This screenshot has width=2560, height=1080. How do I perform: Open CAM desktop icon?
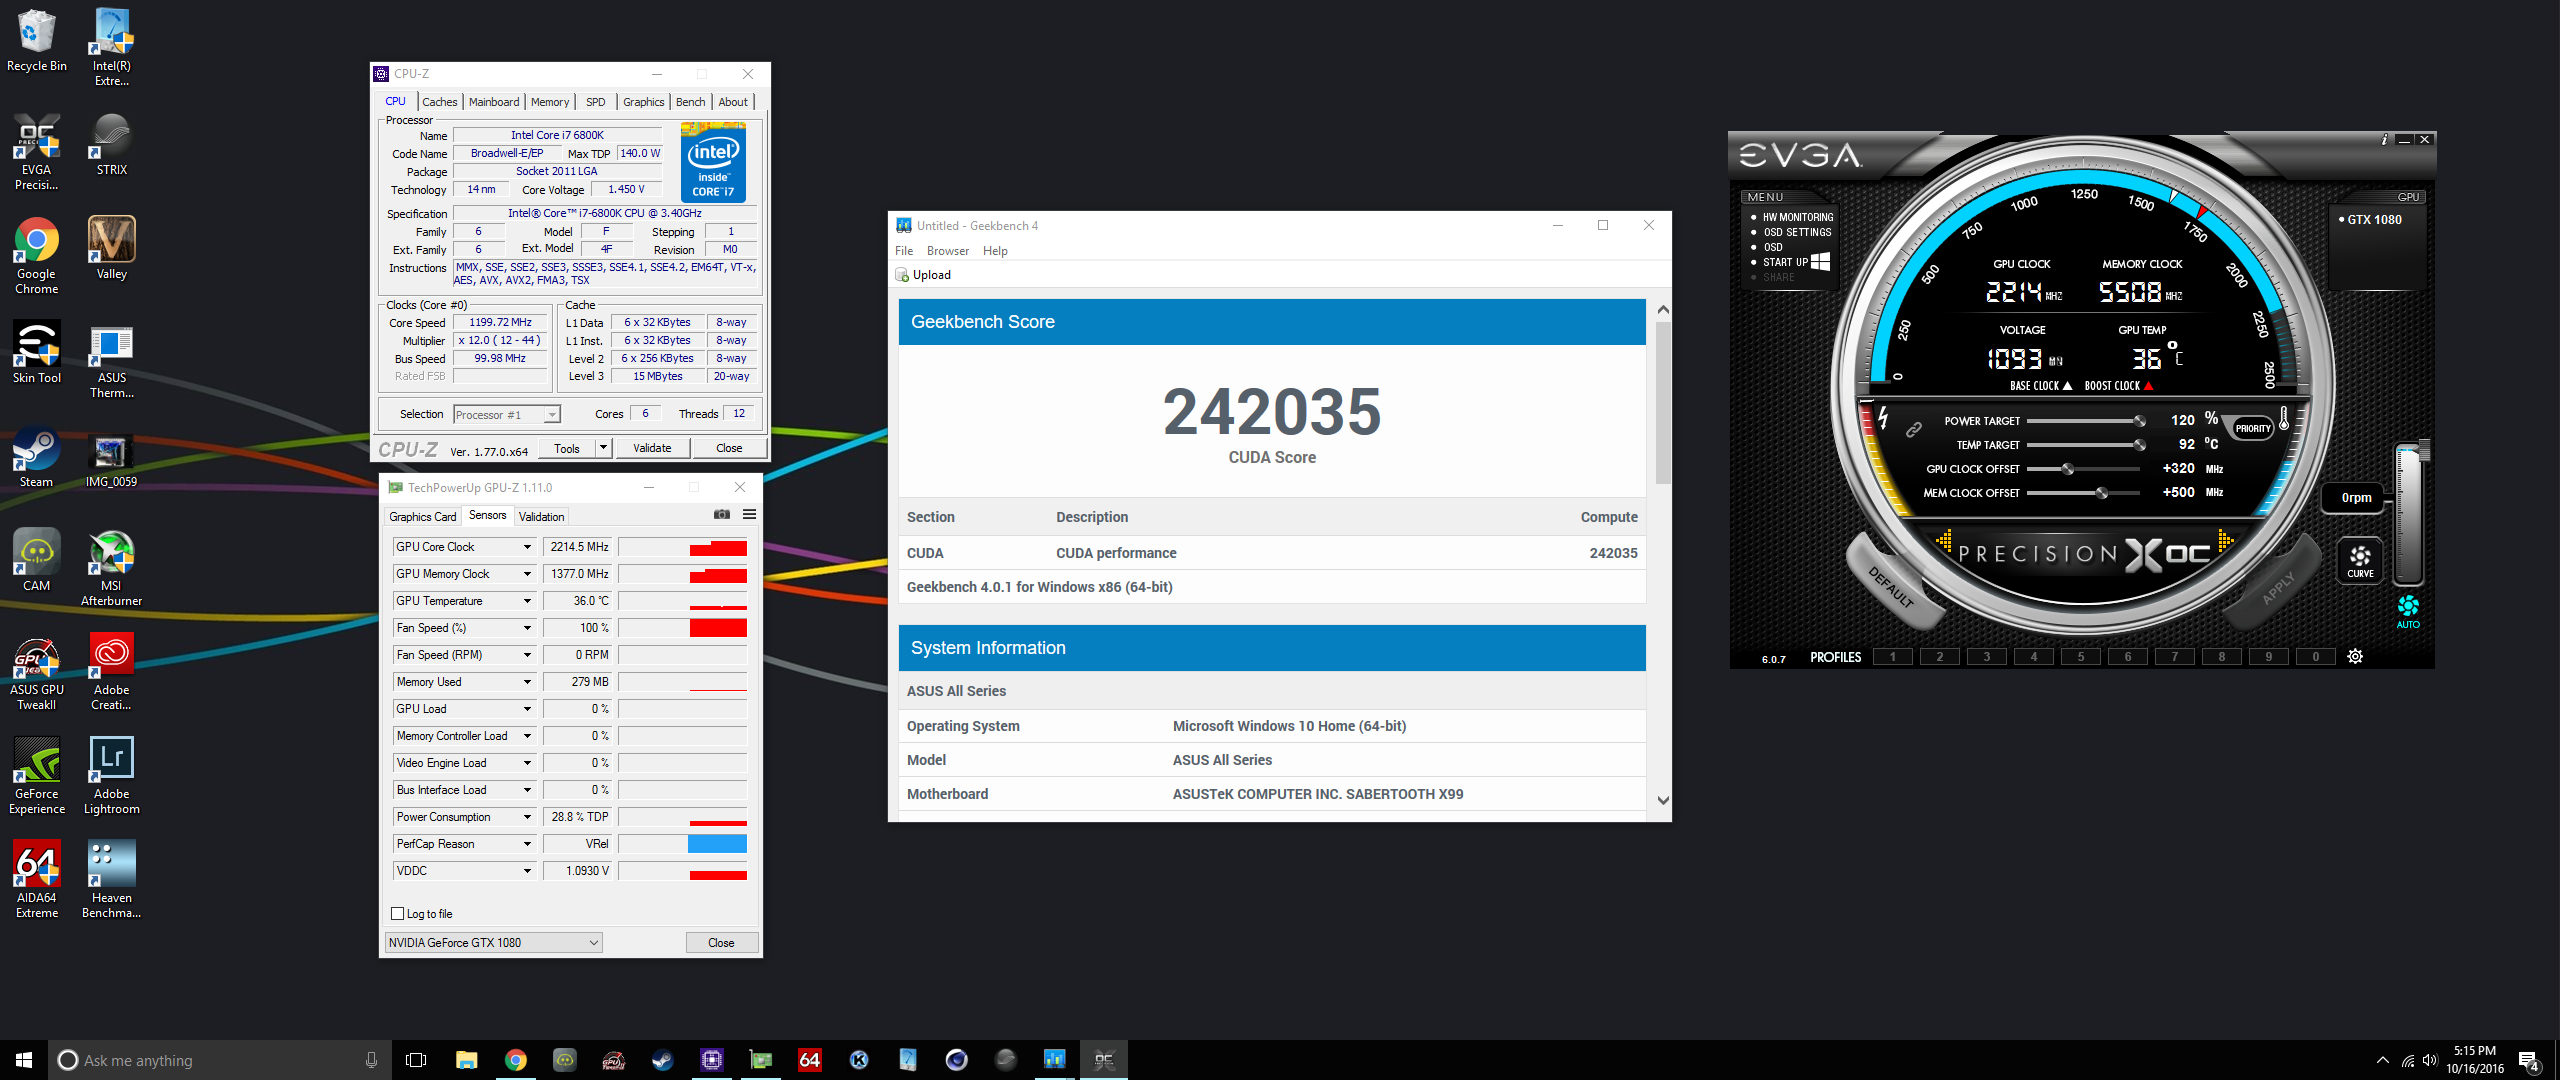point(37,560)
